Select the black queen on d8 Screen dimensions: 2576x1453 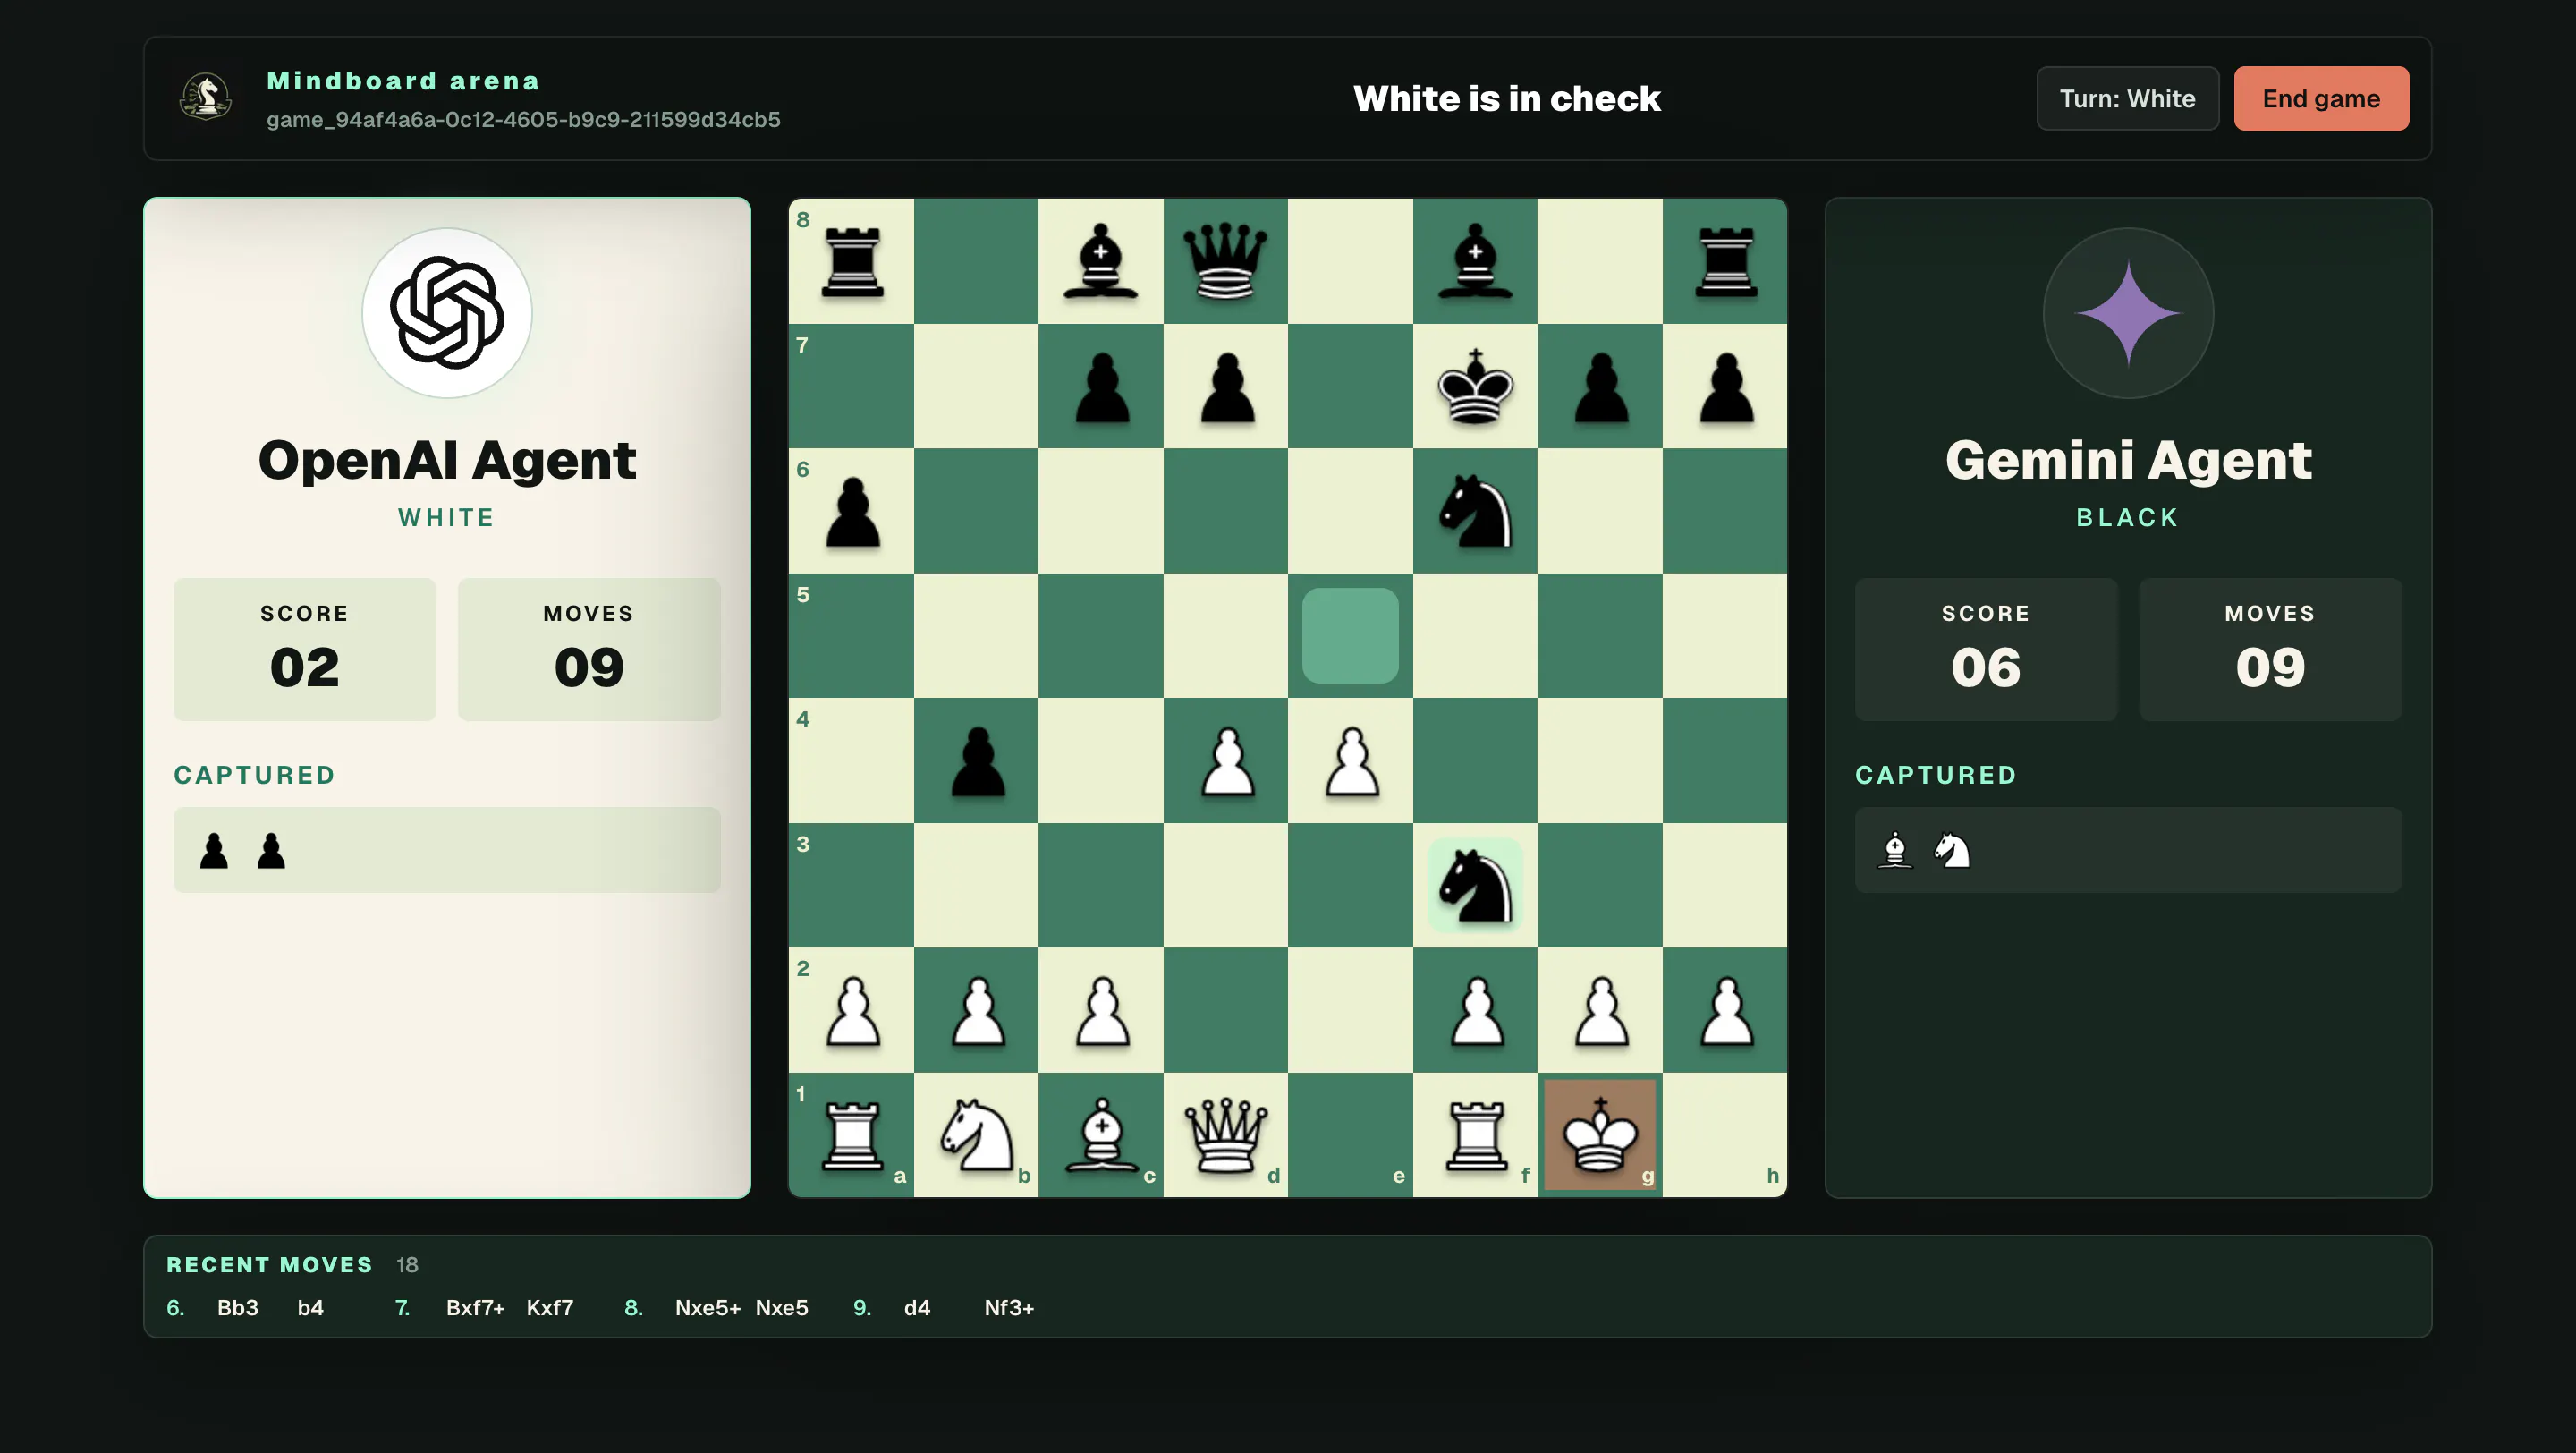tap(1225, 260)
